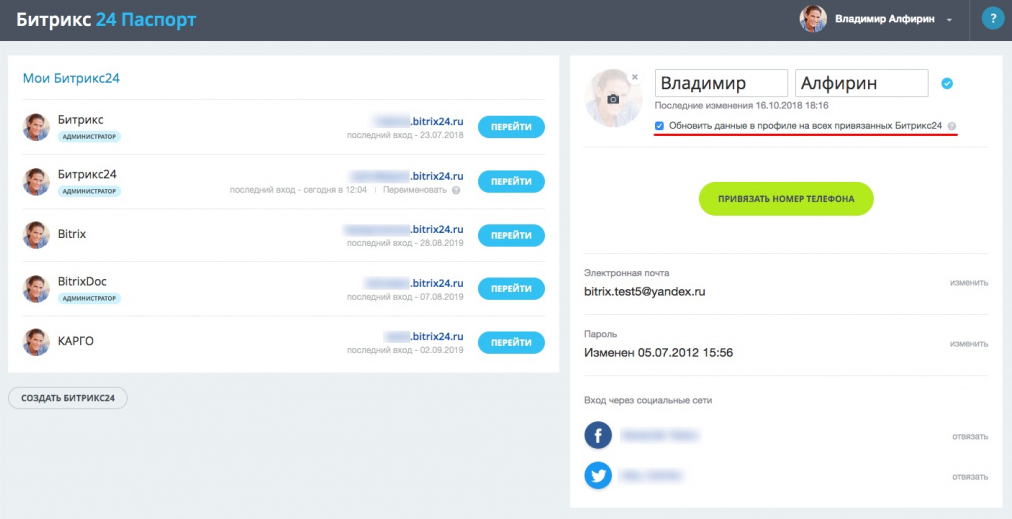Go to the Битрикс portal with Перейти
1012x519 pixels.
(x=511, y=127)
